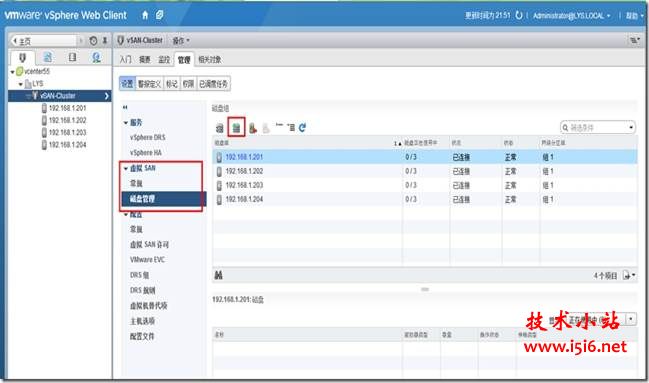This screenshot has width=649, height=383.
Task: Click the home icon in the vSphere header
Action: (x=145, y=15)
